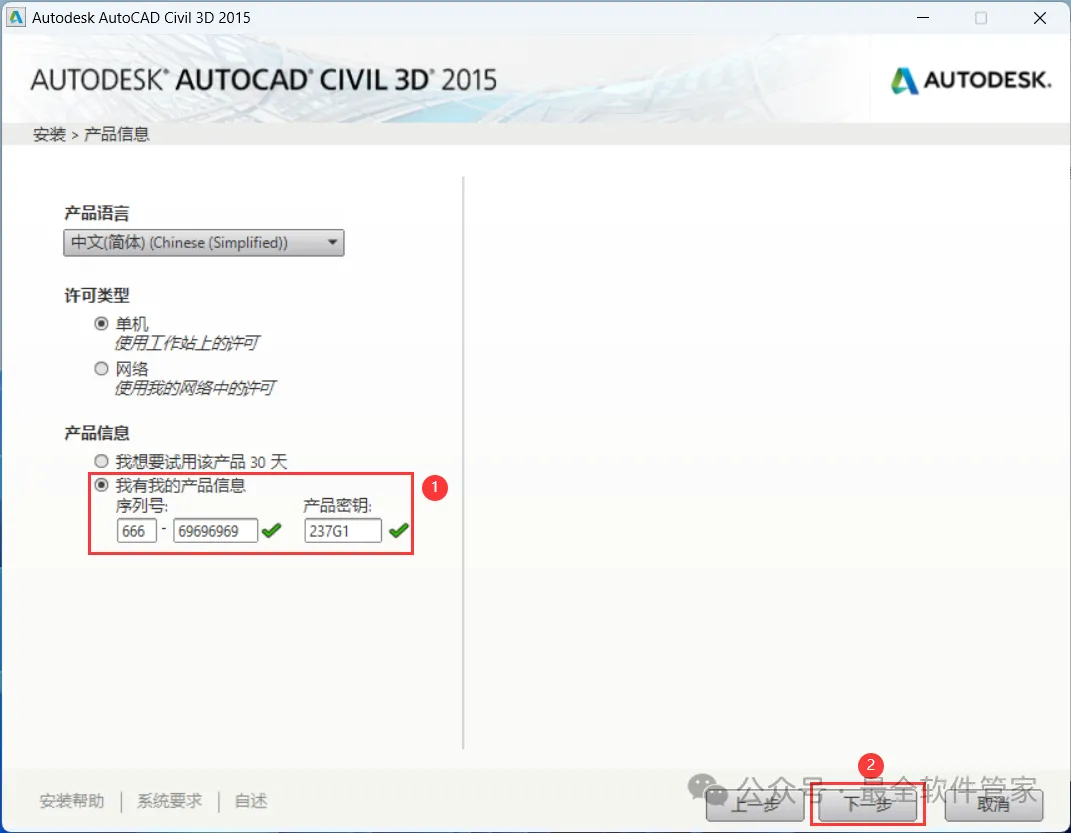Select 我有我的产品信息 radio button
Image resolution: width=1071 pixels, height=833 pixels.
101,485
